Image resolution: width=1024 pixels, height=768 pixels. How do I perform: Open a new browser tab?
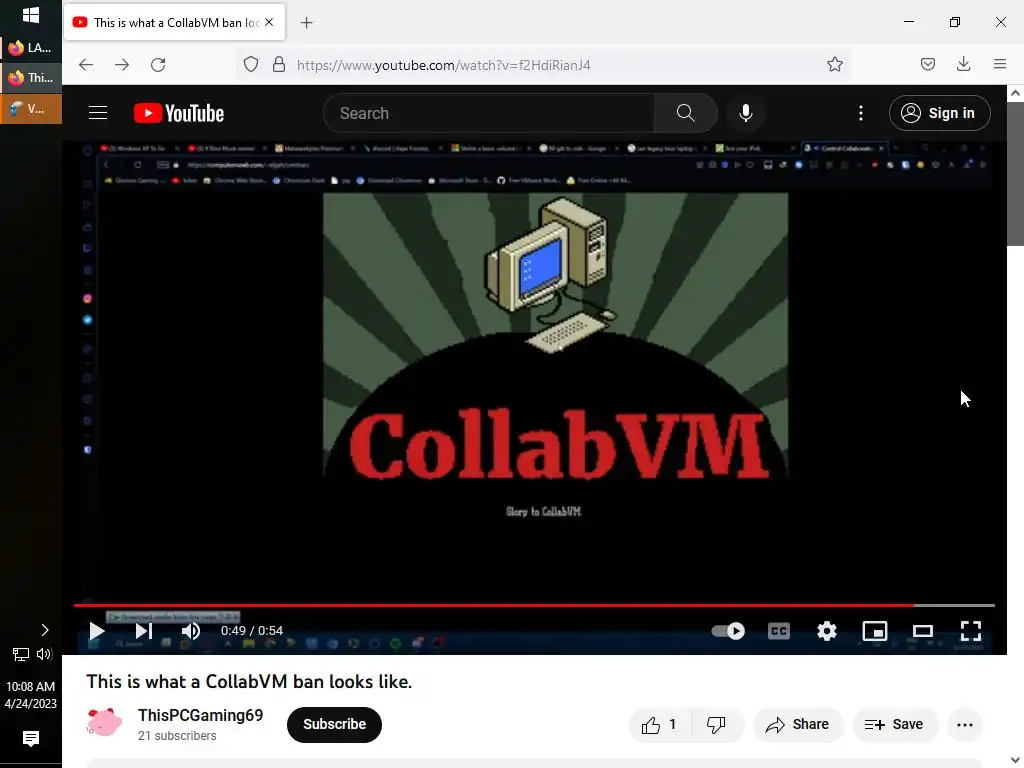[x=306, y=23]
